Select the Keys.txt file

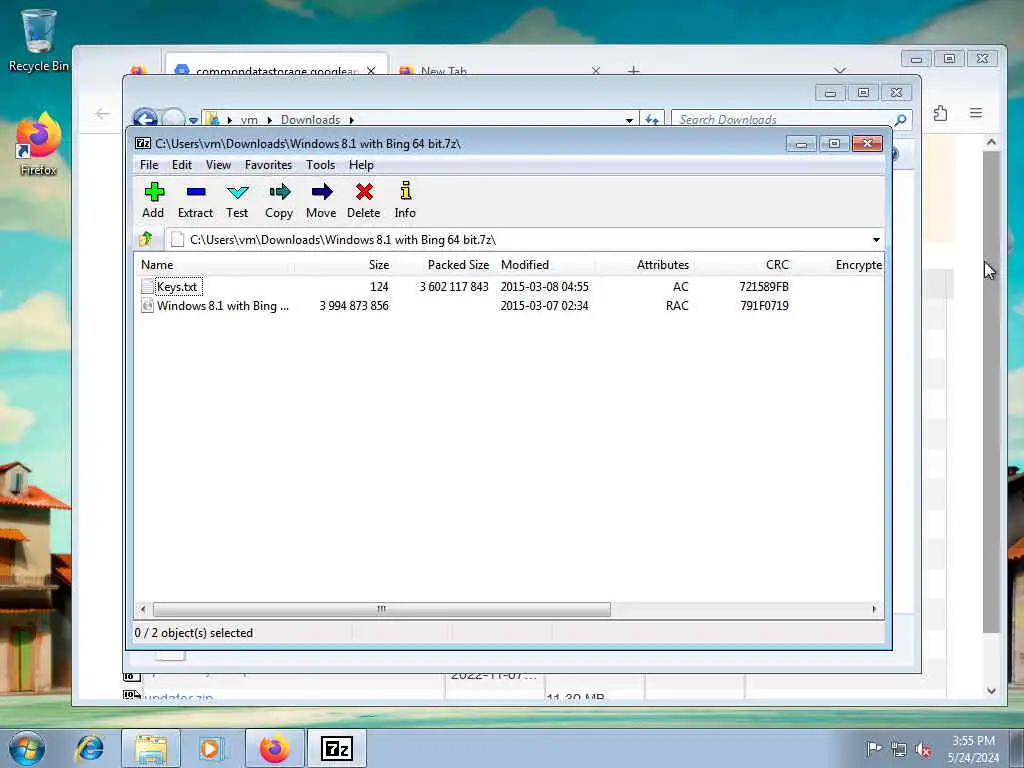177,286
